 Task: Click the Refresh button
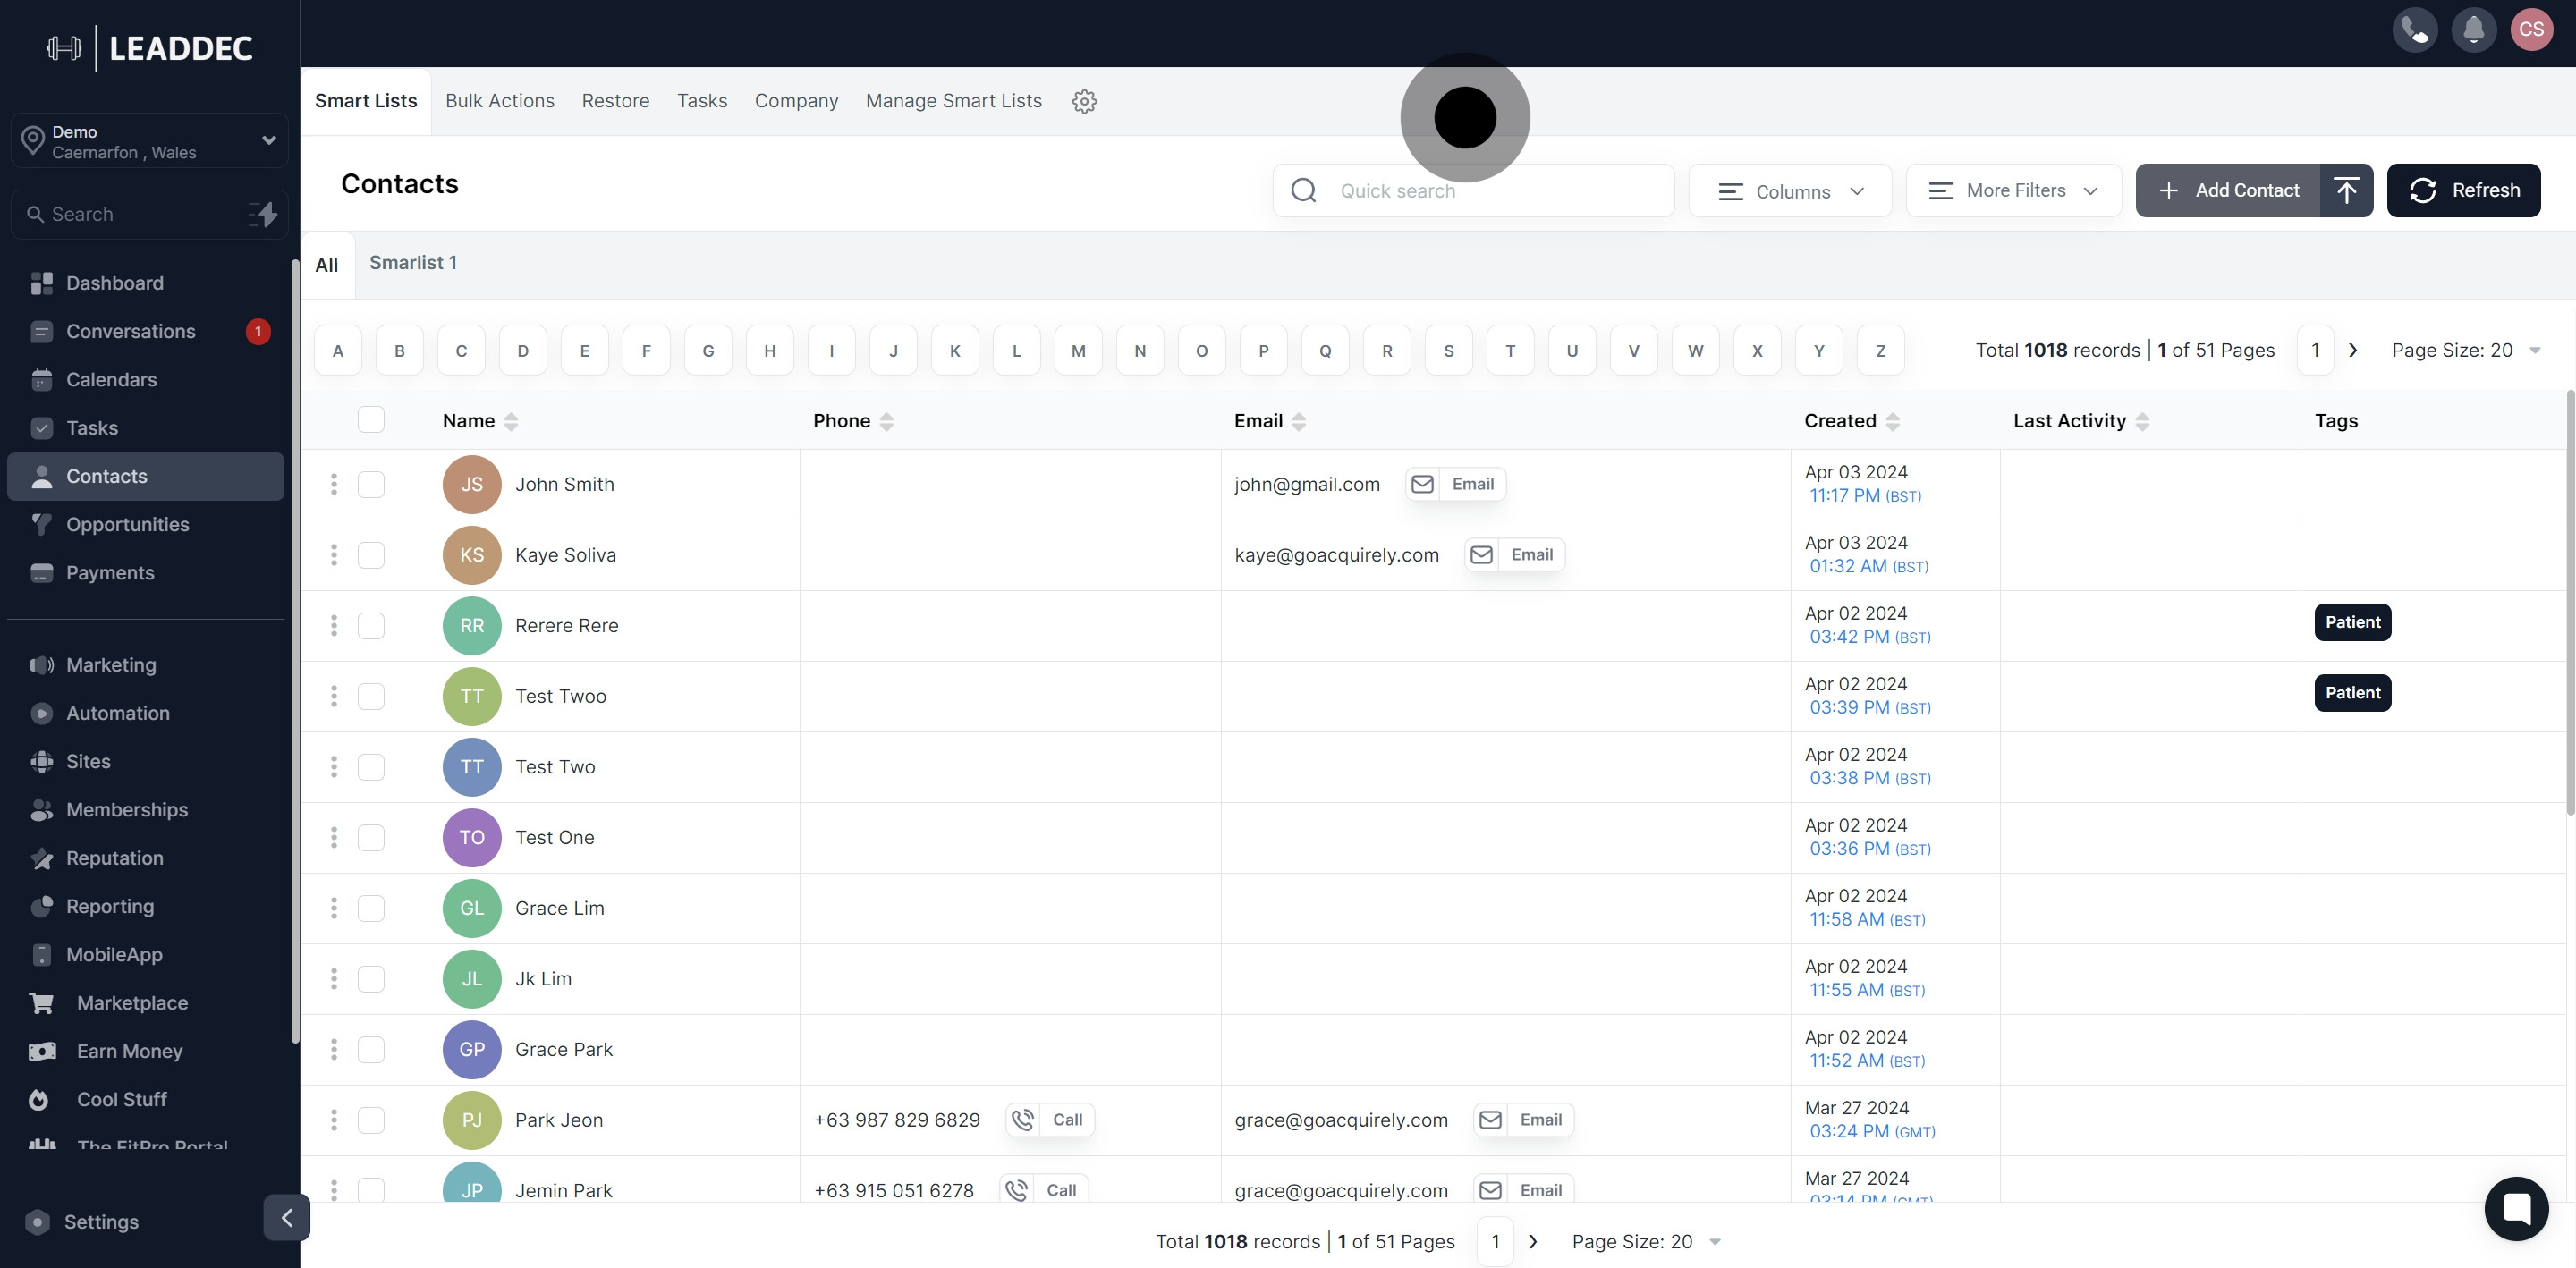2463,190
